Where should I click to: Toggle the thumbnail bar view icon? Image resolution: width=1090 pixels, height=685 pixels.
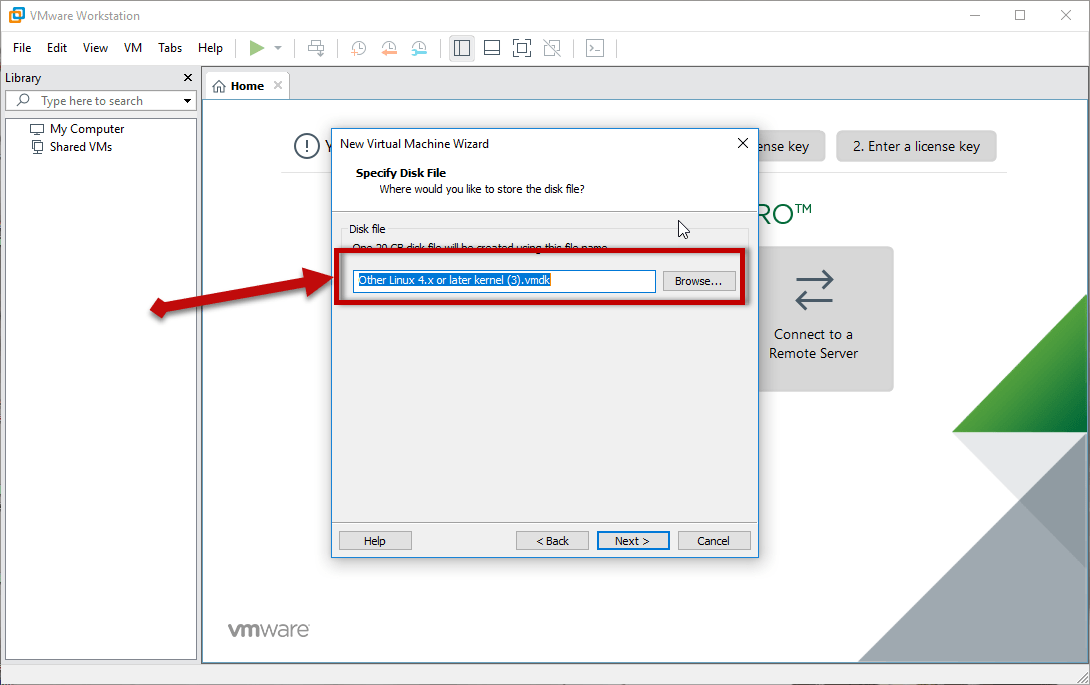tap(491, 48)
